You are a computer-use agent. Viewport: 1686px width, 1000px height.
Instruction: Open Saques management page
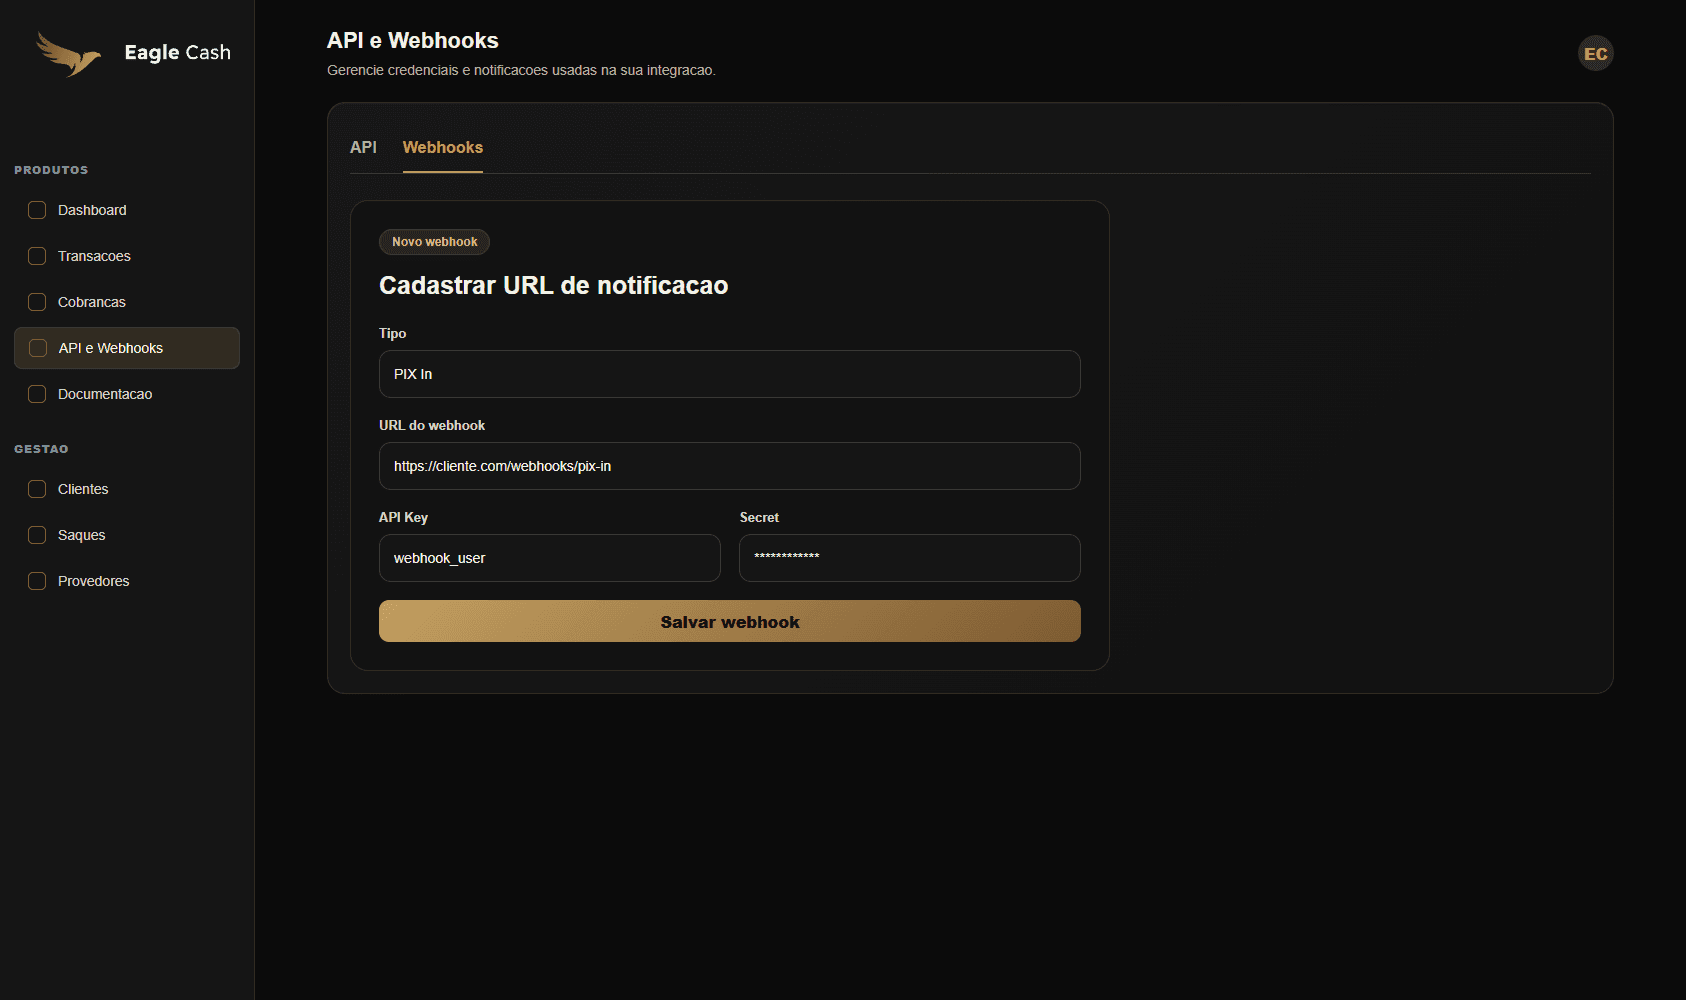[x=127, y=535]
